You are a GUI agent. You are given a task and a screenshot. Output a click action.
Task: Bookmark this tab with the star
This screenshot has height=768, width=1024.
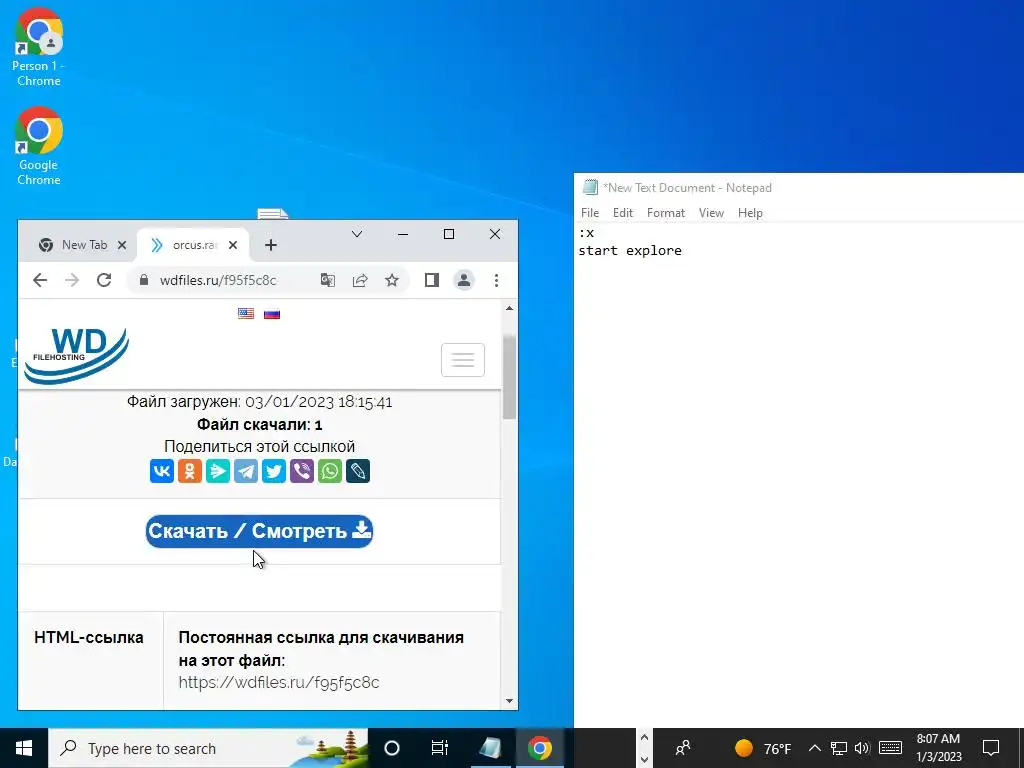point(392,280)
